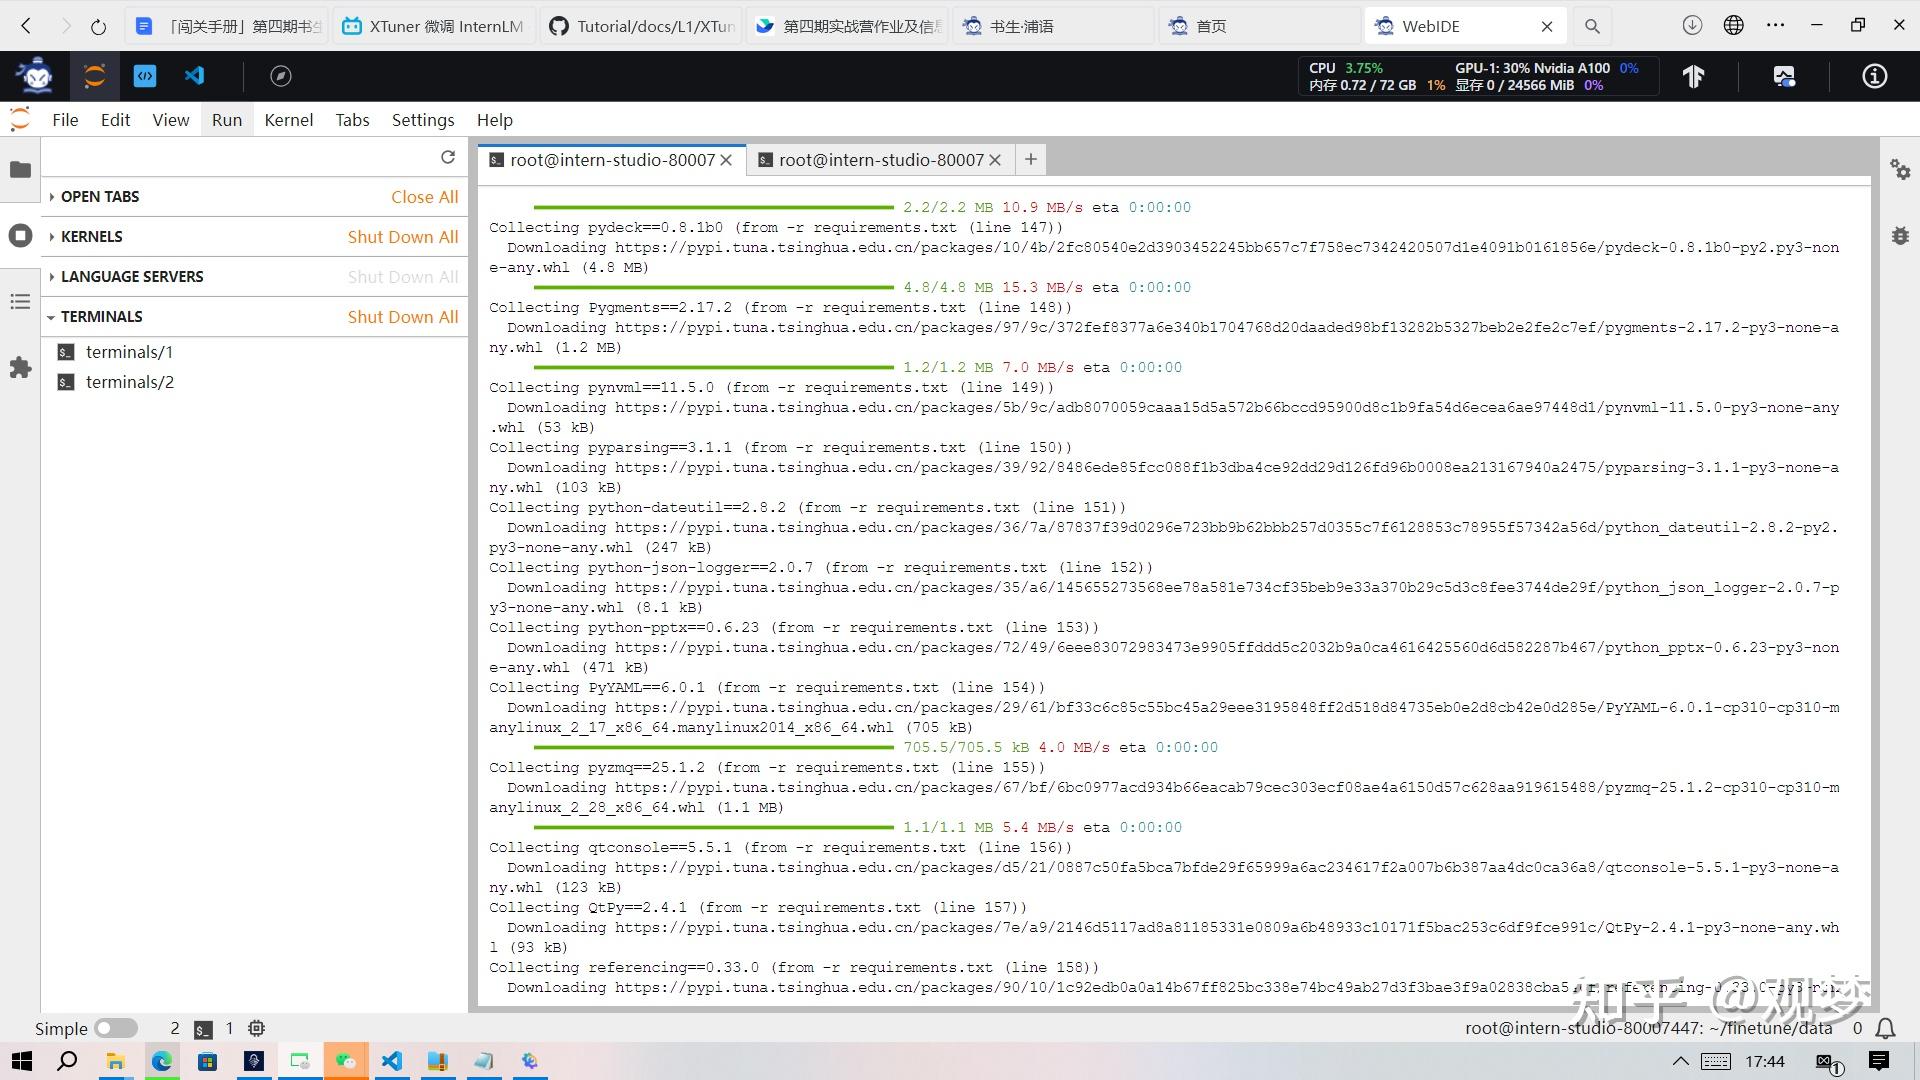The height and width of the screenshot is (1080, 1920).
Task: Open the upload arrow icon in top toolbar
Action: pos(1694,76)
